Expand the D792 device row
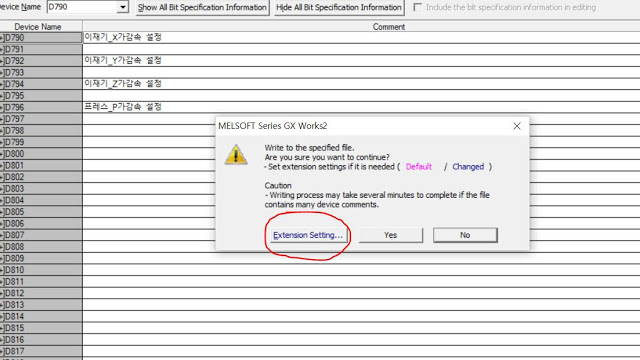 point(2,61)
